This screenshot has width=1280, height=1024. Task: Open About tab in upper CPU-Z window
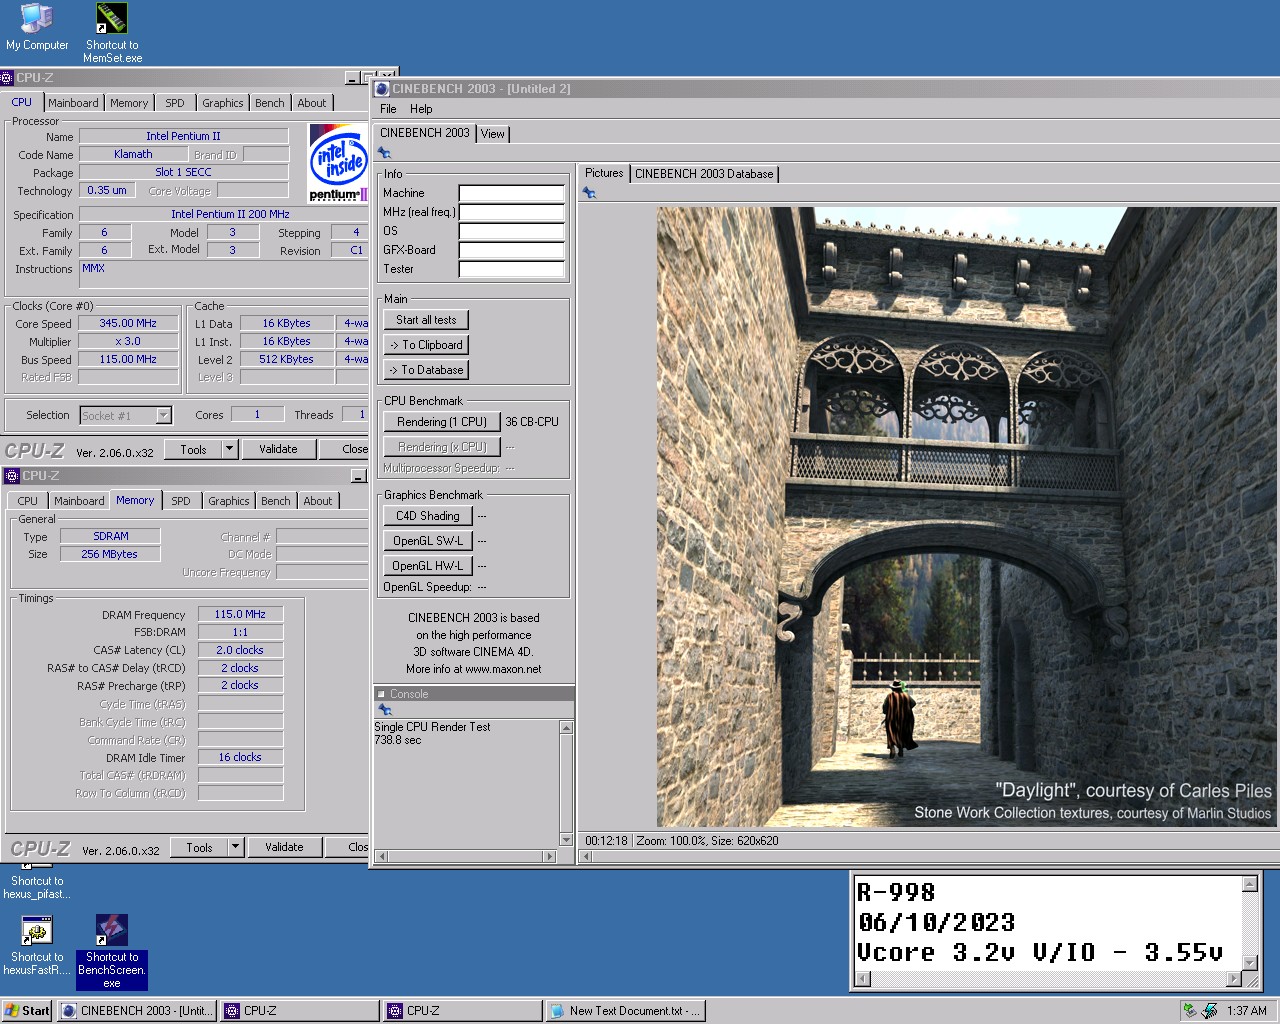coord(312,103)
